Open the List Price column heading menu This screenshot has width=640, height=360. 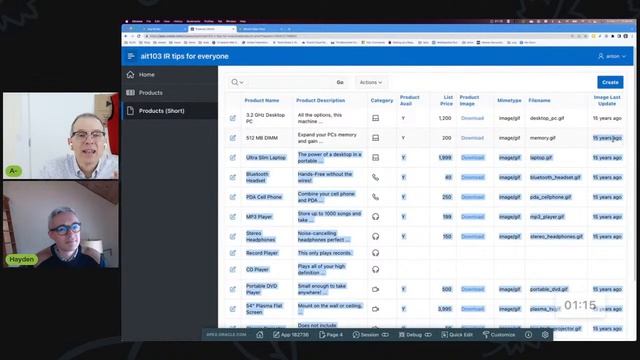(x=447, y=100)
